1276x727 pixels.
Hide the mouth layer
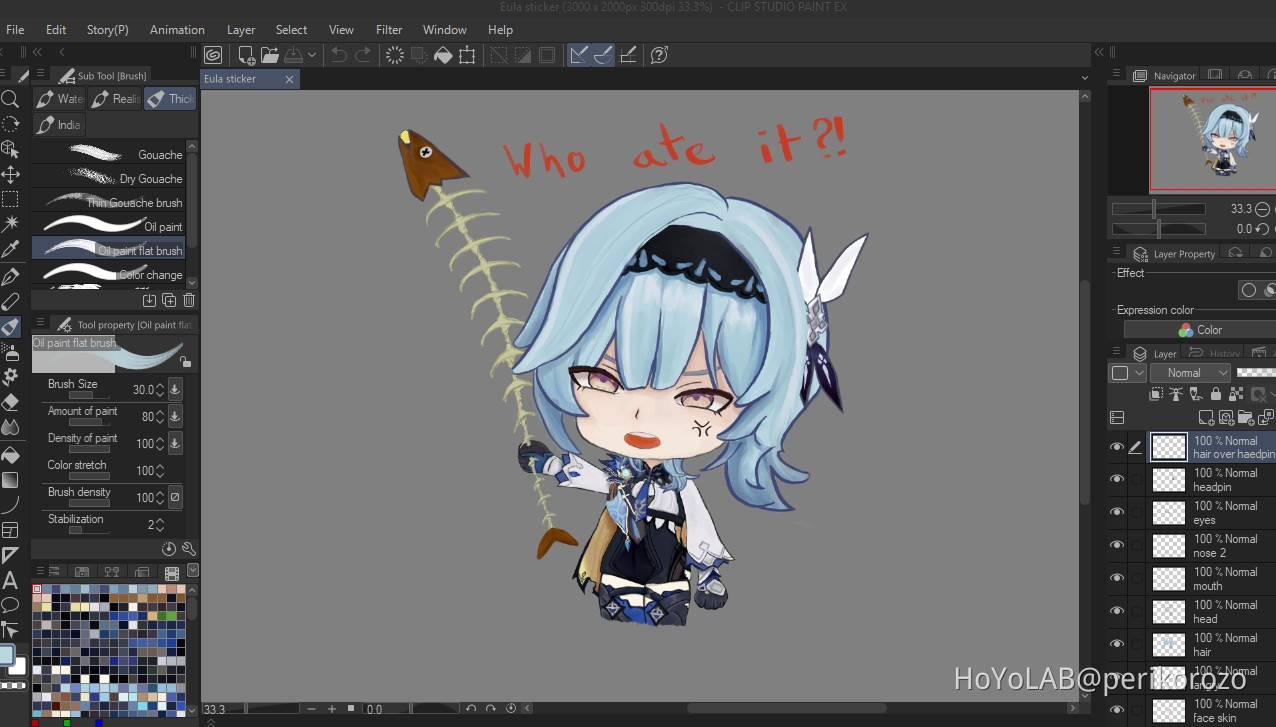point(1117,578)
